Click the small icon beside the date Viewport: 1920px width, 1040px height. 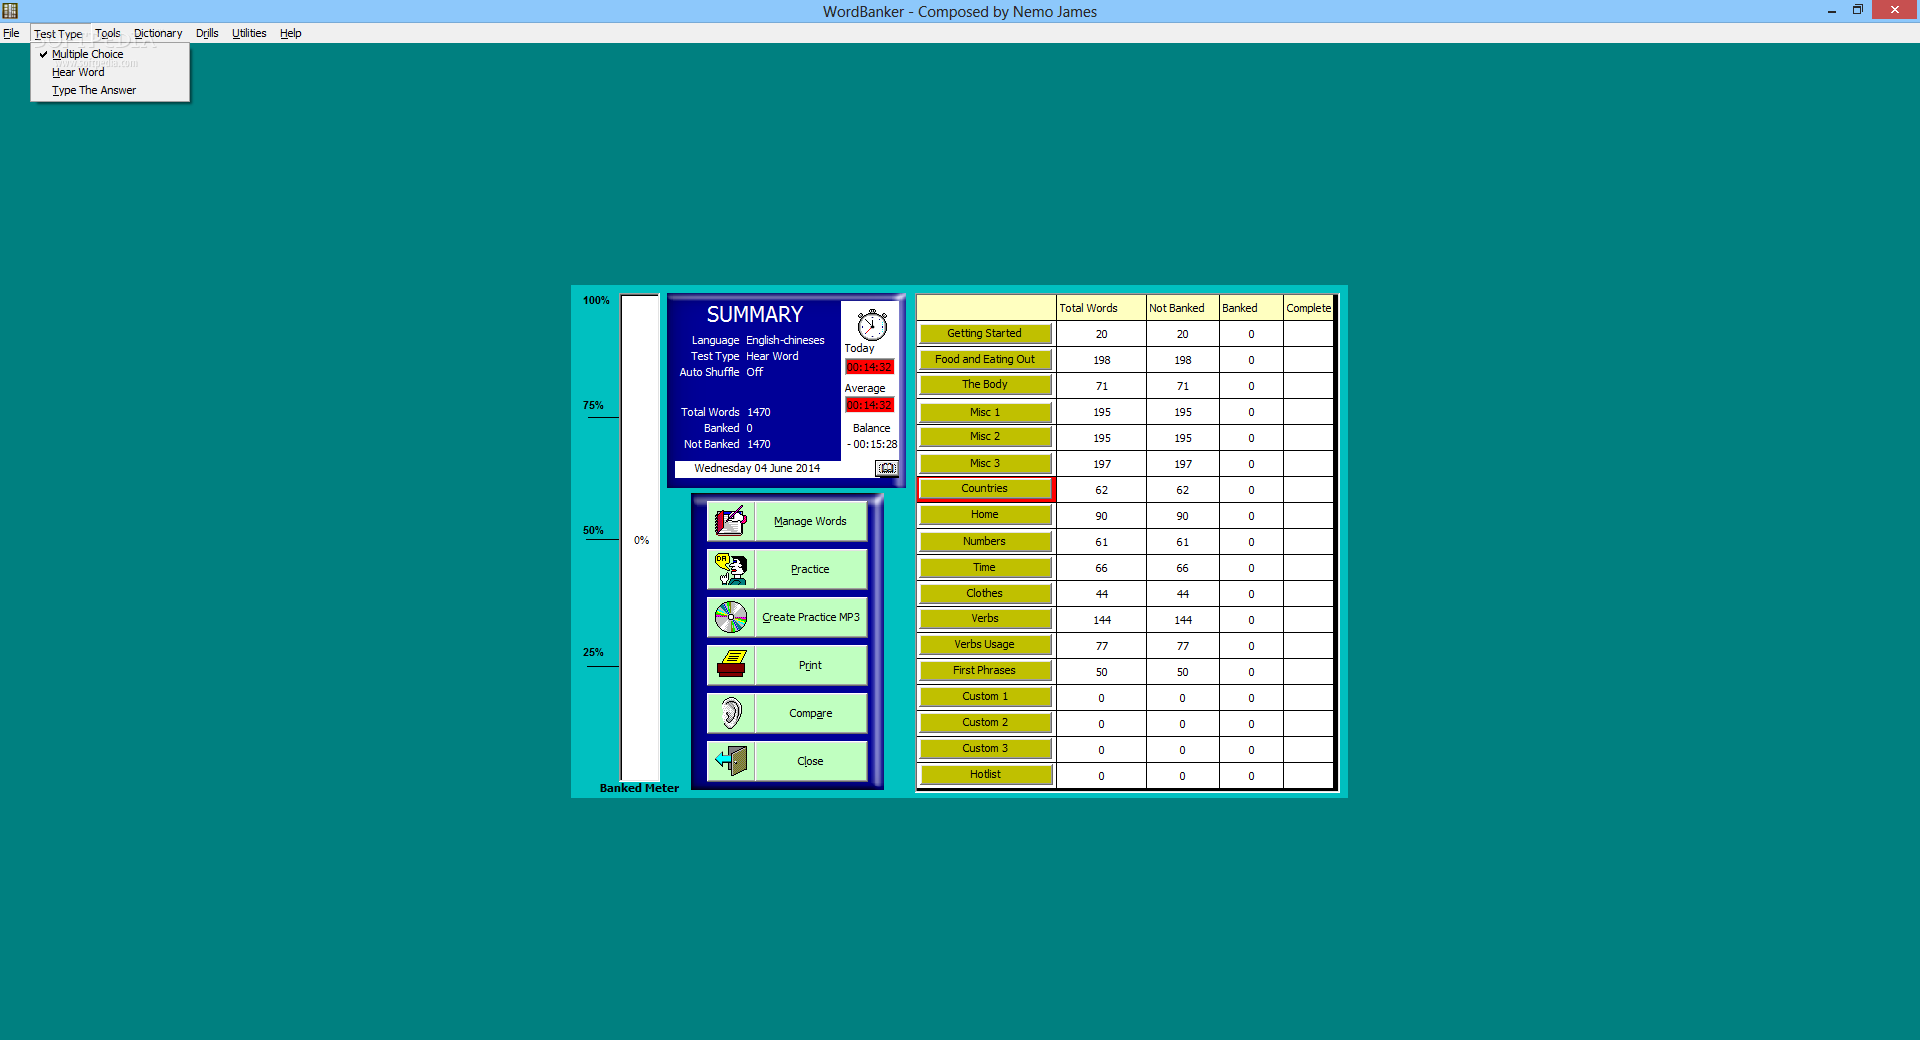[x=887, y=468]
